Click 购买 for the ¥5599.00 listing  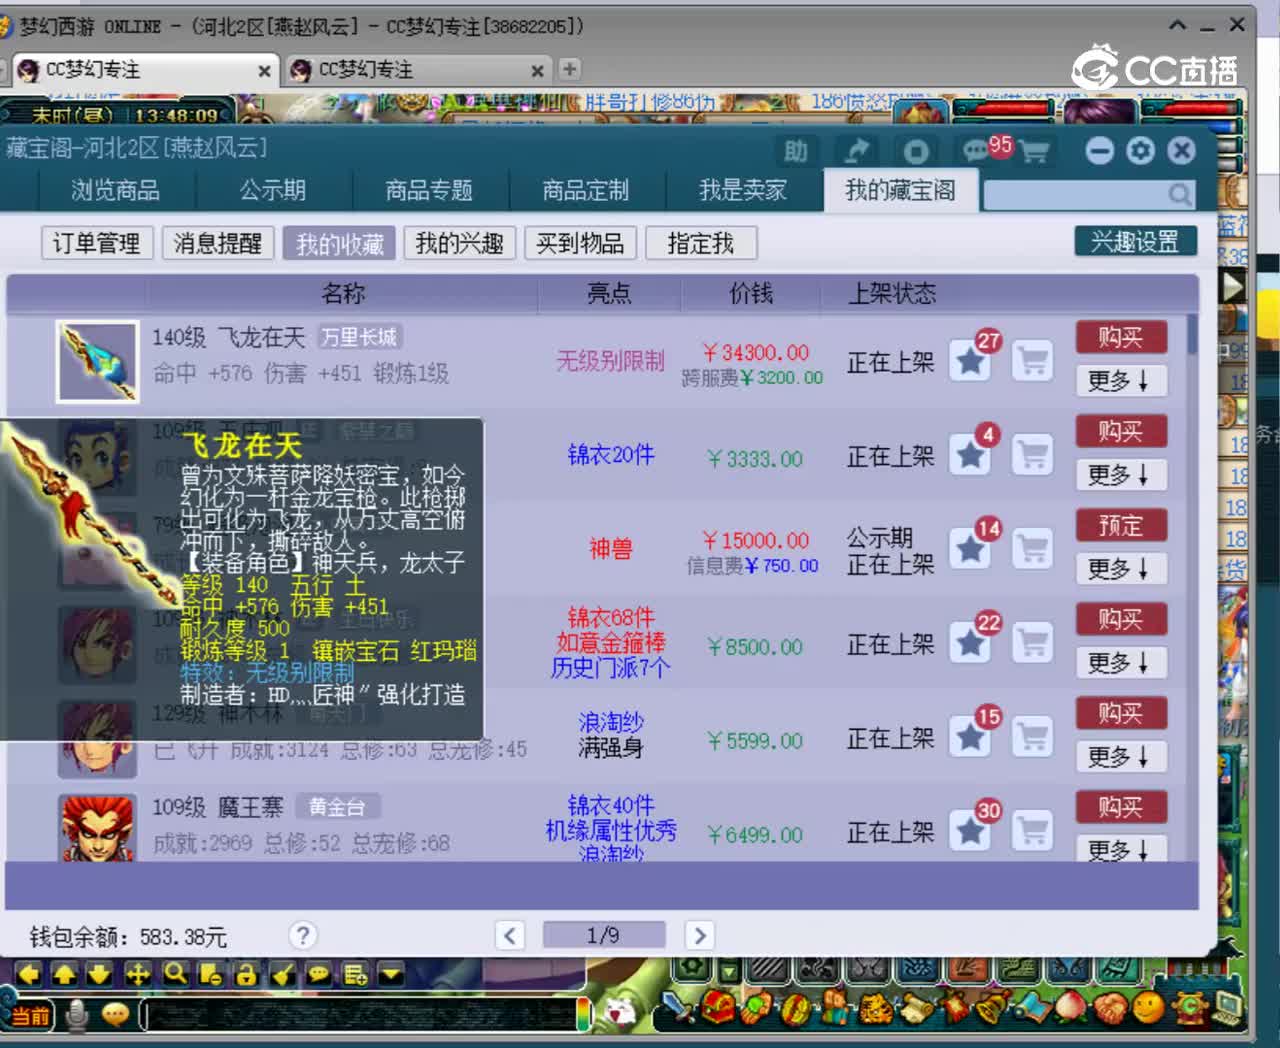(1121, 713)
